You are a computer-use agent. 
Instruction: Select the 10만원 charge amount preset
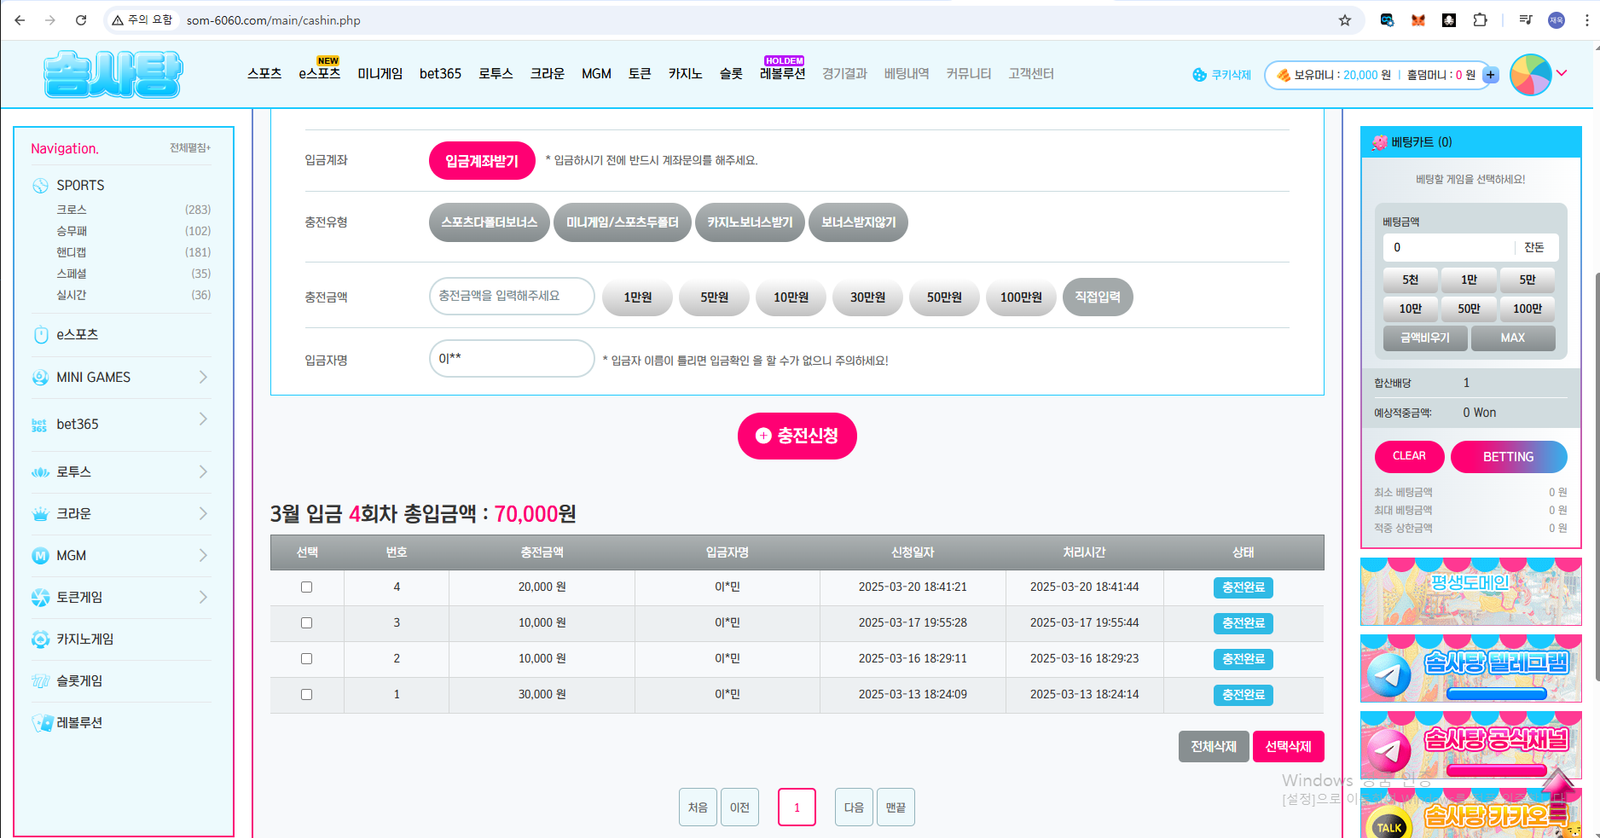(x=790, y=297)
